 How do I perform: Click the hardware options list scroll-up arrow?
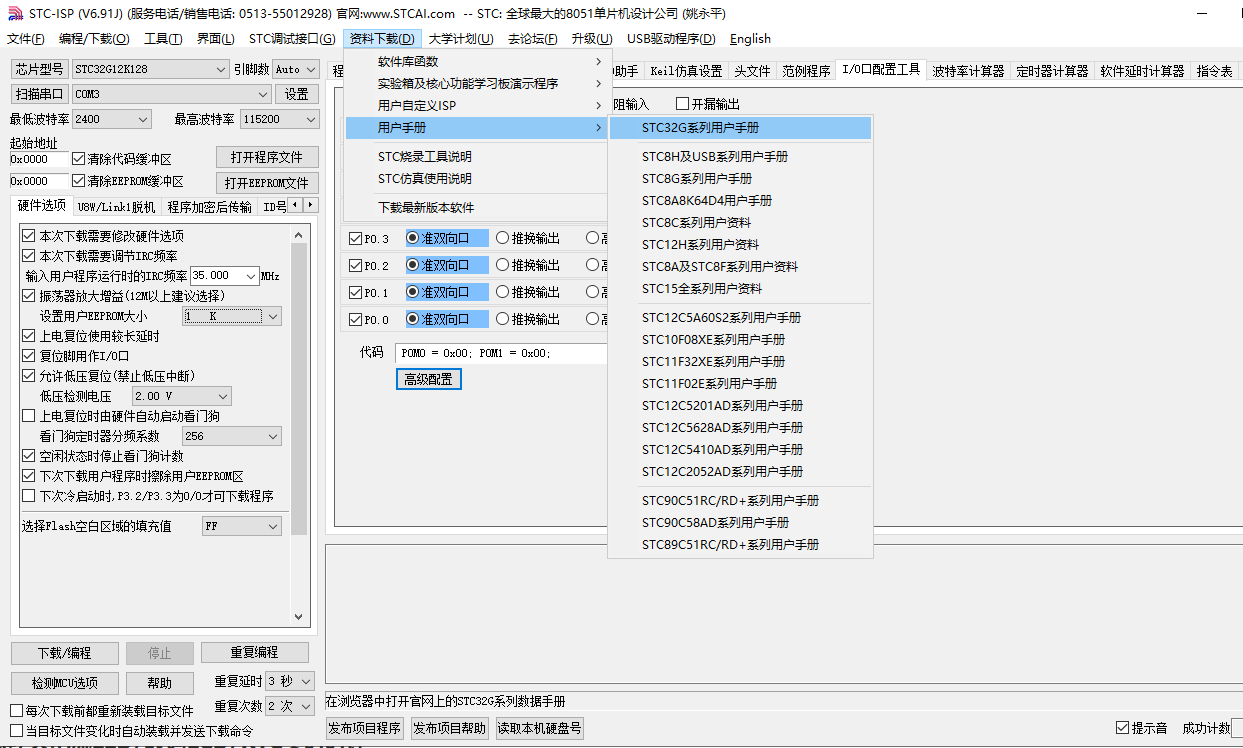tap(298, 234)
